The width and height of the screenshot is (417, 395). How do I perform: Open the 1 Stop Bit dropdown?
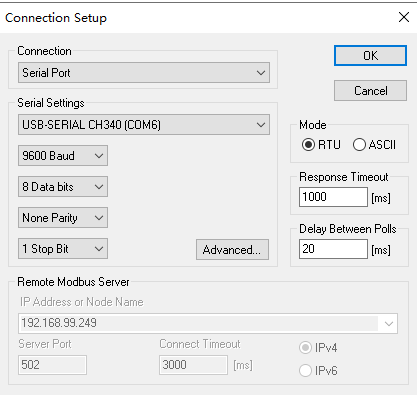[x=63, y=248]
